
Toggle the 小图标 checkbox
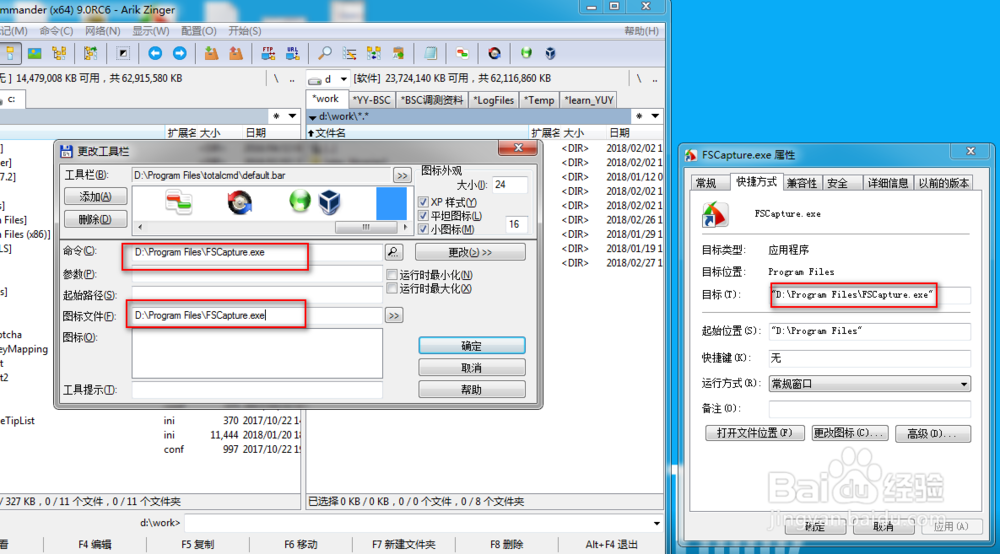point(423,230)
